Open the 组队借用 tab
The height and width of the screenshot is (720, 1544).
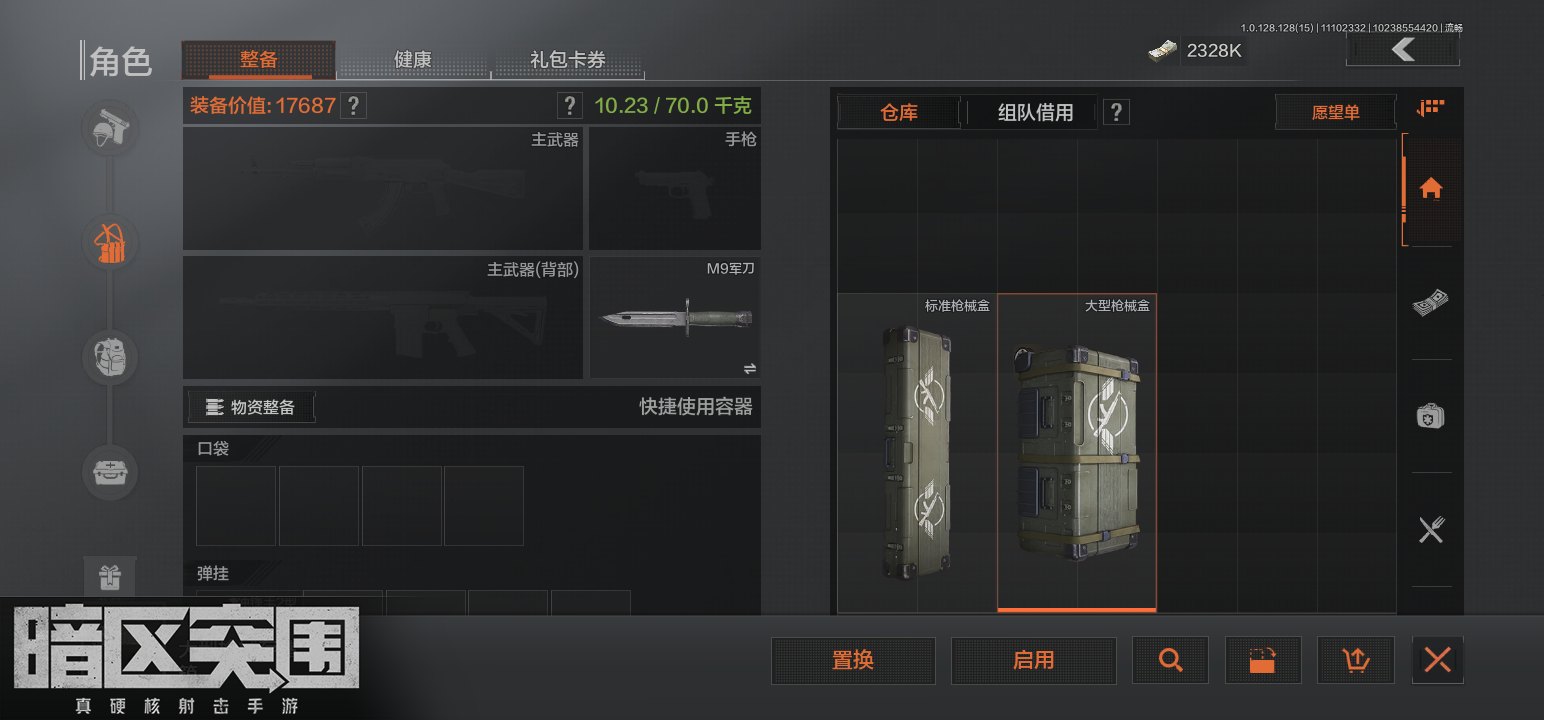pos(1035,112)
